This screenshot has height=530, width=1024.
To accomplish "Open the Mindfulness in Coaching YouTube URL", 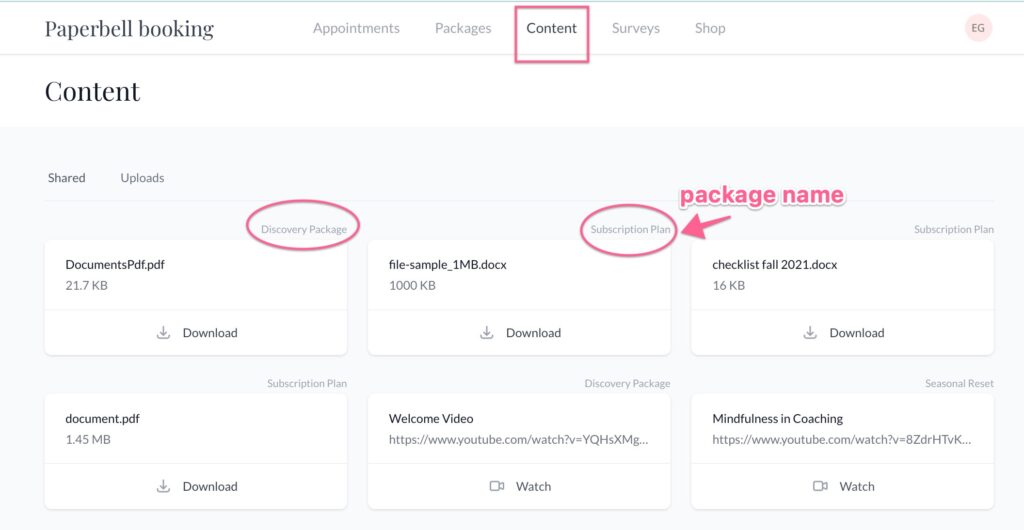I will point(841,439).
